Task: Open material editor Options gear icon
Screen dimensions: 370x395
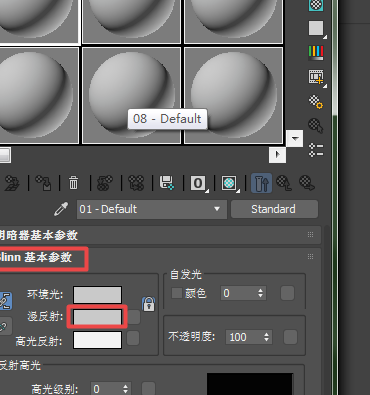Action: pos(316,102)
